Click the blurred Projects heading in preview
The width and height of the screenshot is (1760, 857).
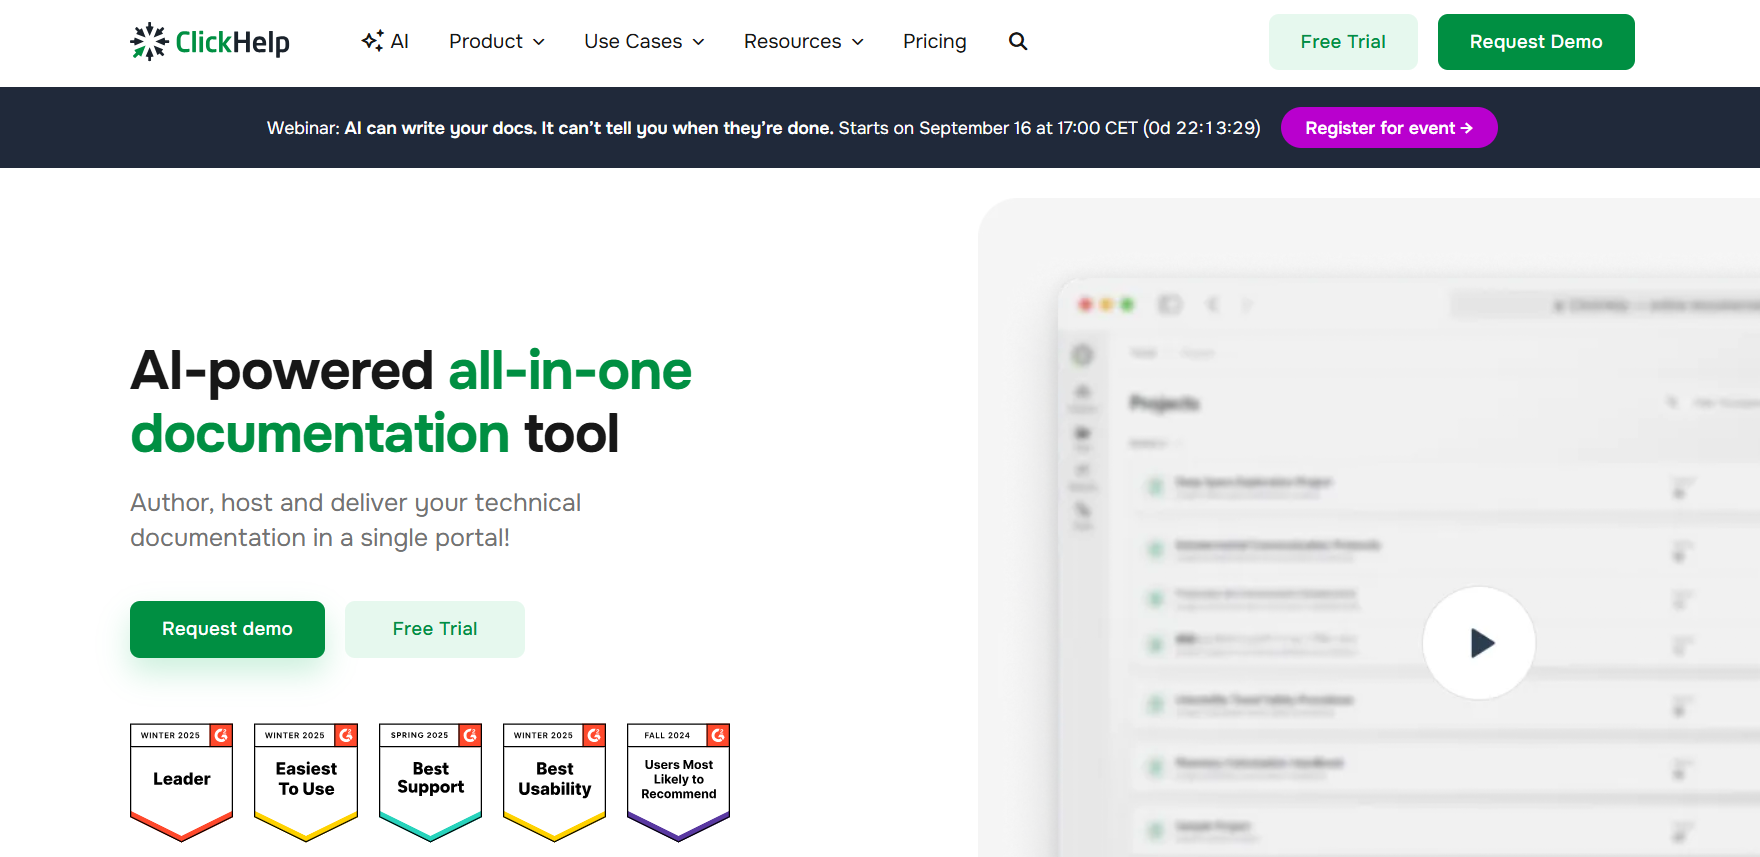pyautogui.click(x=1164, y=403)
